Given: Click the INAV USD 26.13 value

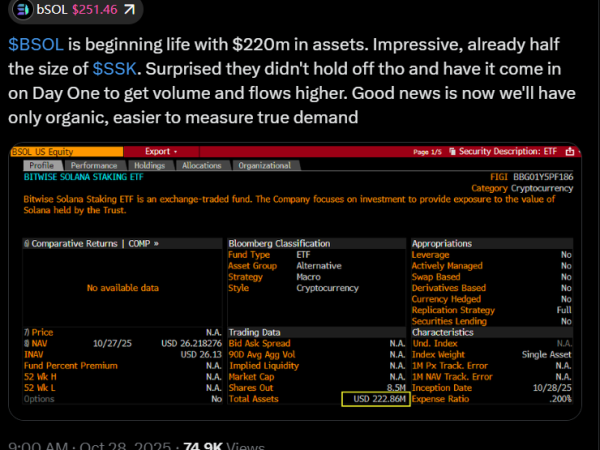Looking at the screenshot, I should tap(201, 354).
